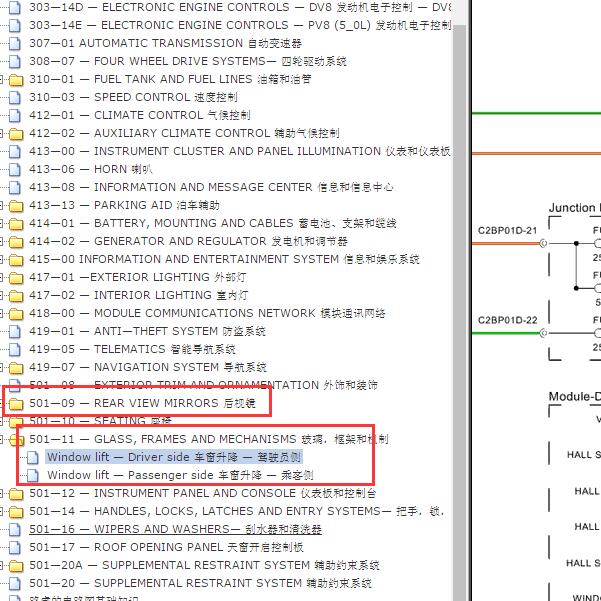Click the folder icon for 419-07 Navigation System
601x601 pixels.
click(16, 368)
